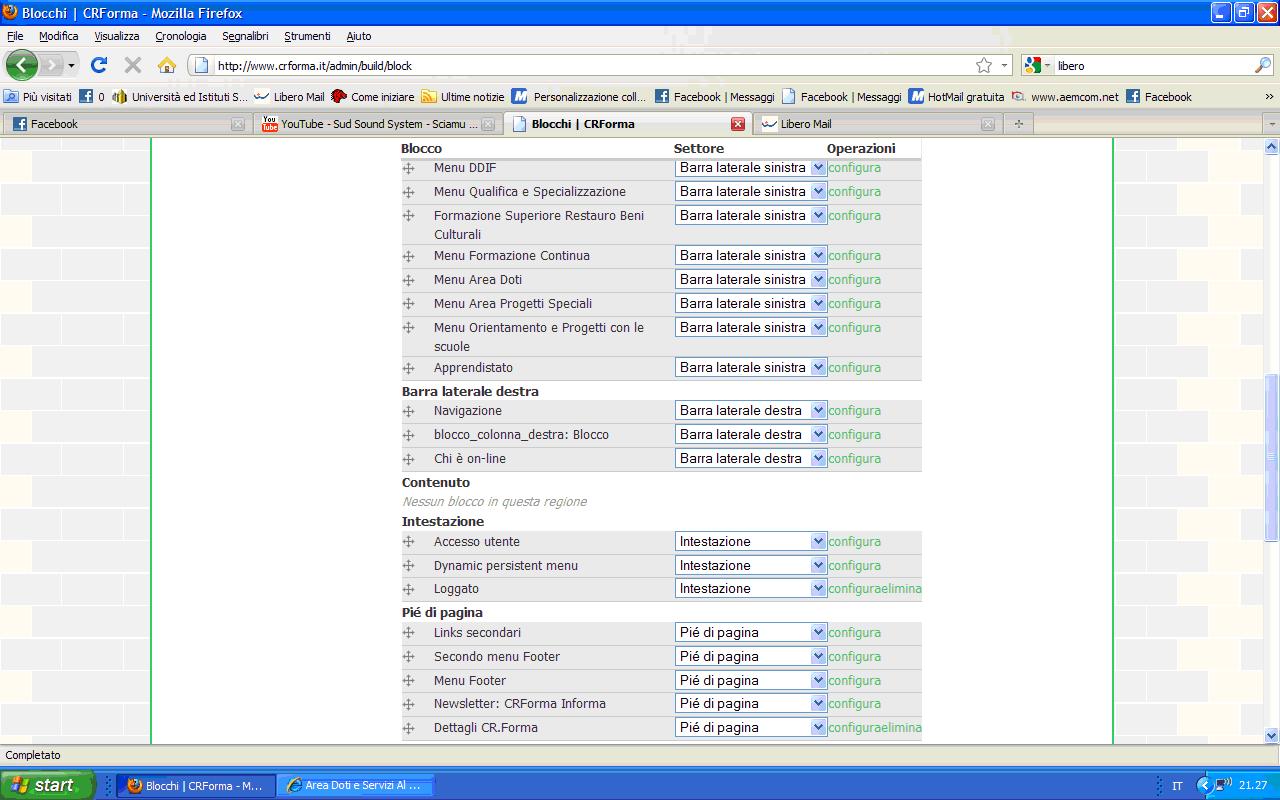The width and height of the screenshot is (1280, 800).
Task: Expand the bookmarks toolbar overflow chevron
Action: [x=1269, y=97]
